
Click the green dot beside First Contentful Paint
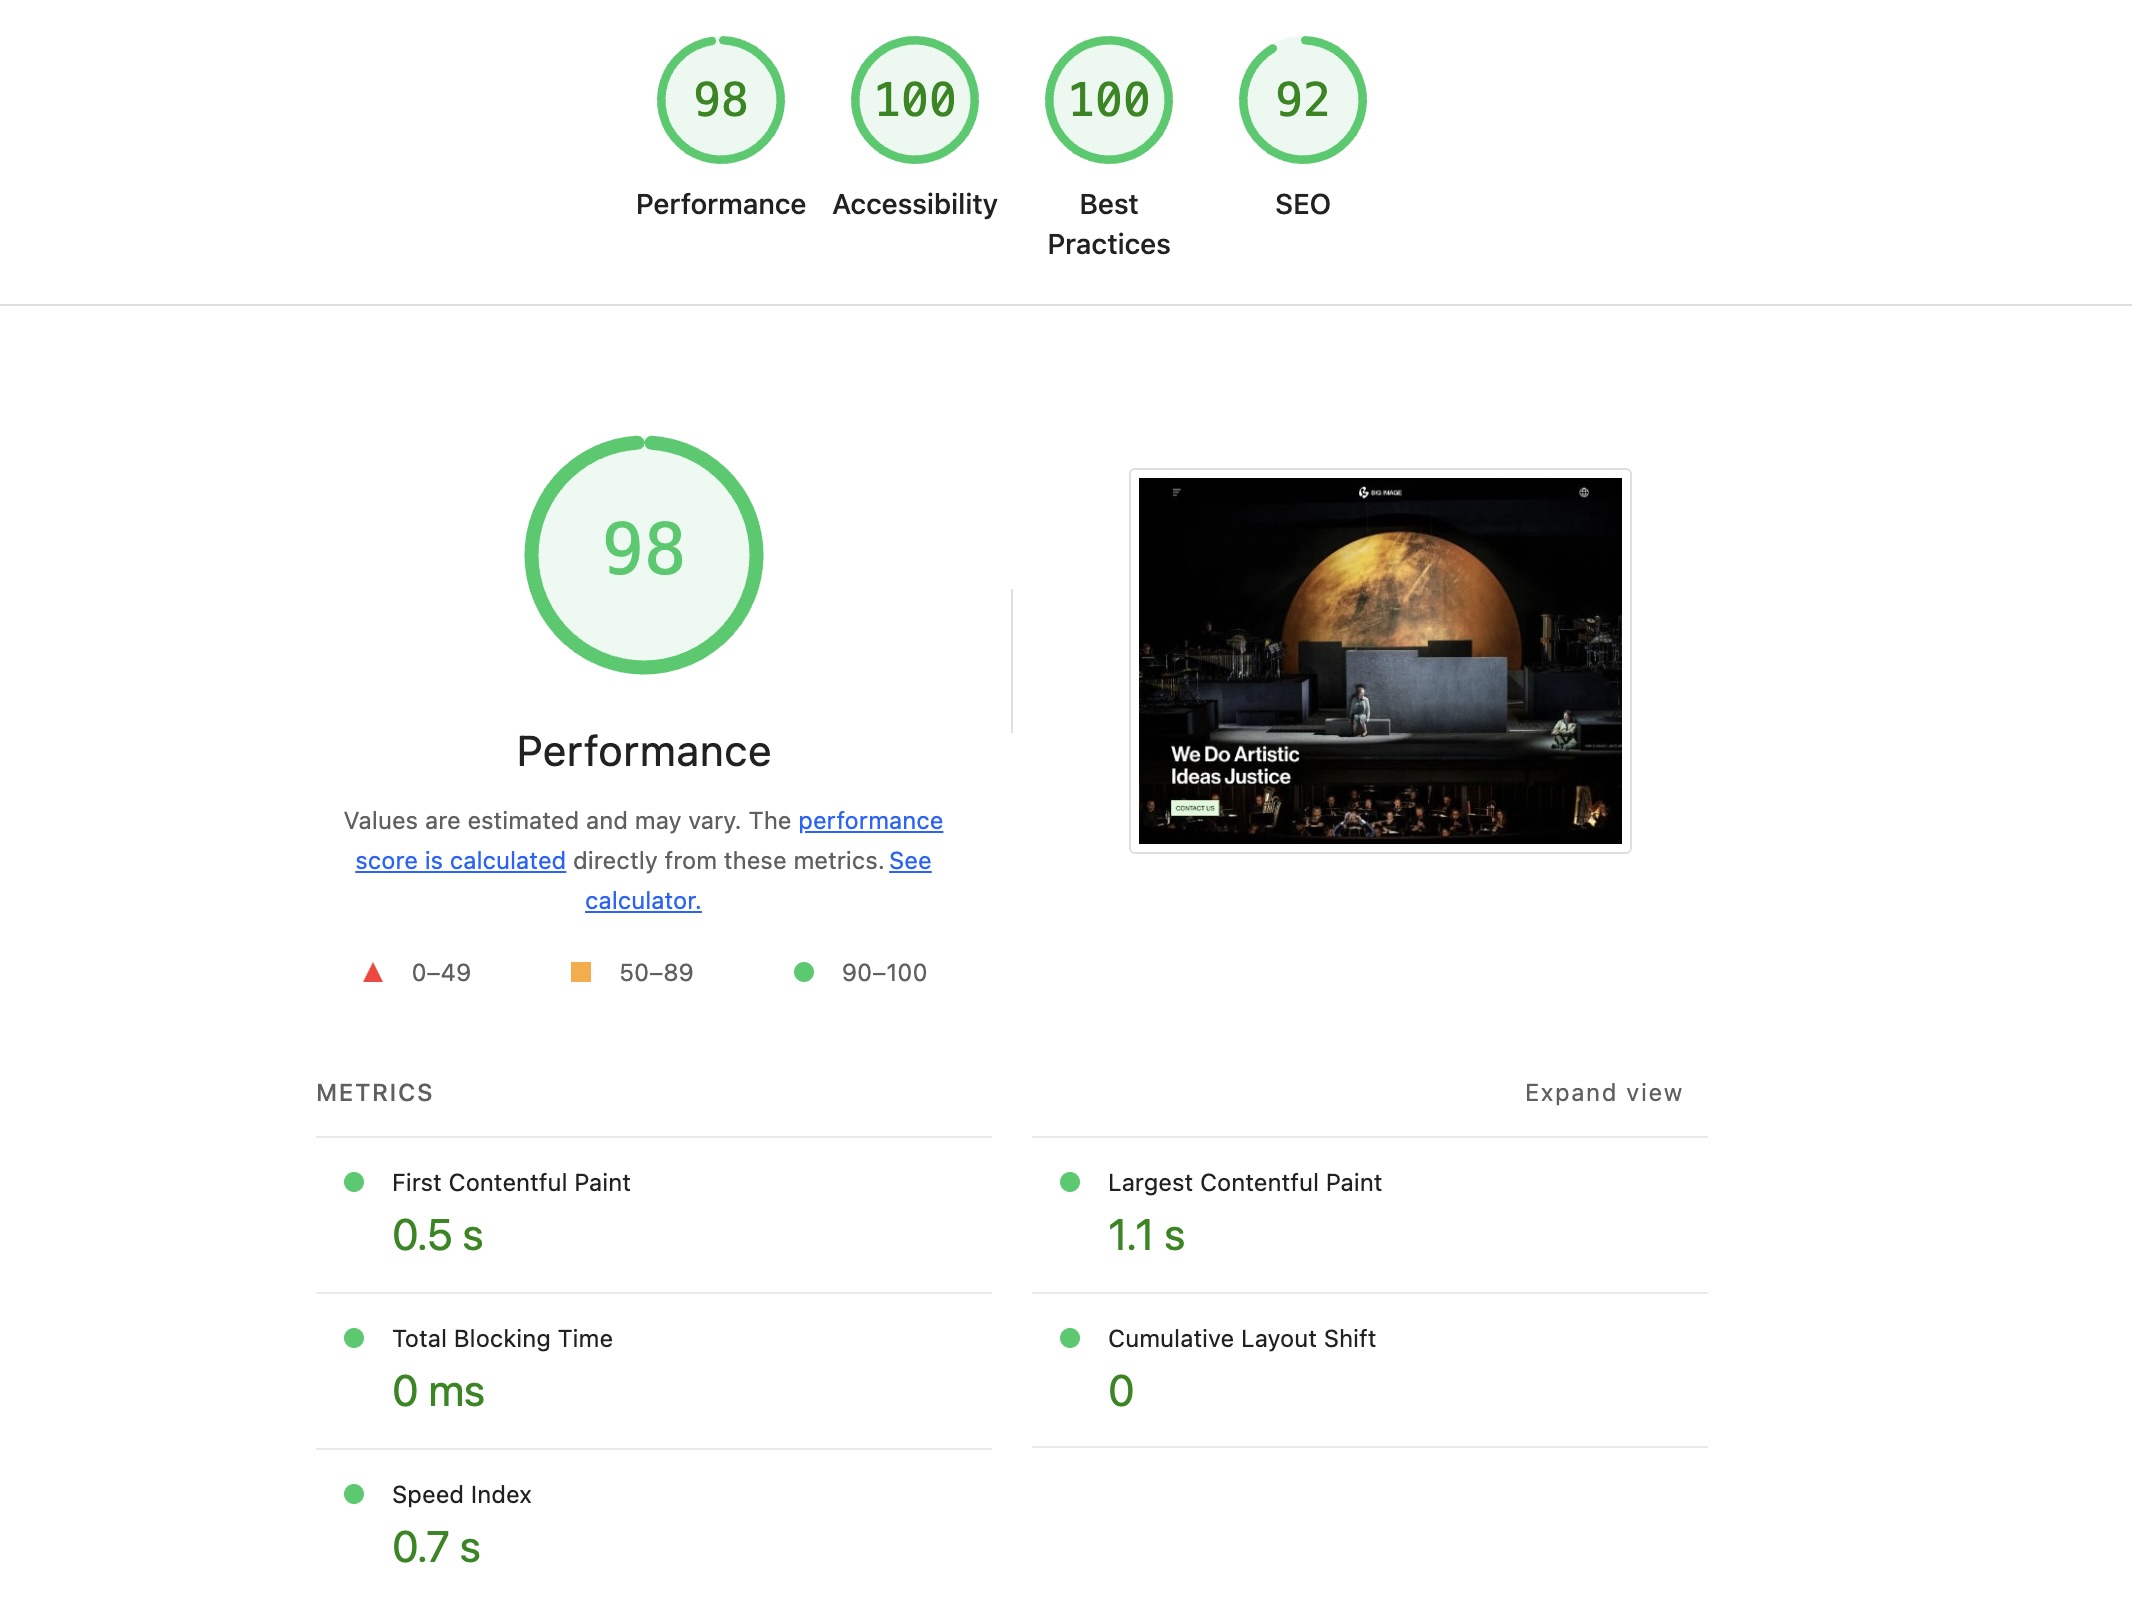click(354, 1182)
